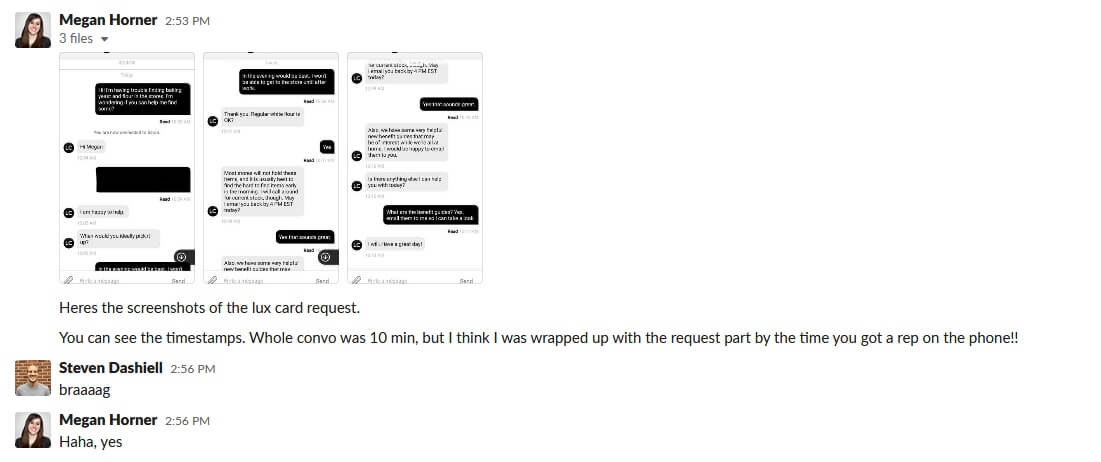Click Send in the third screenshot
The image size is (1101, 462).
466,281
